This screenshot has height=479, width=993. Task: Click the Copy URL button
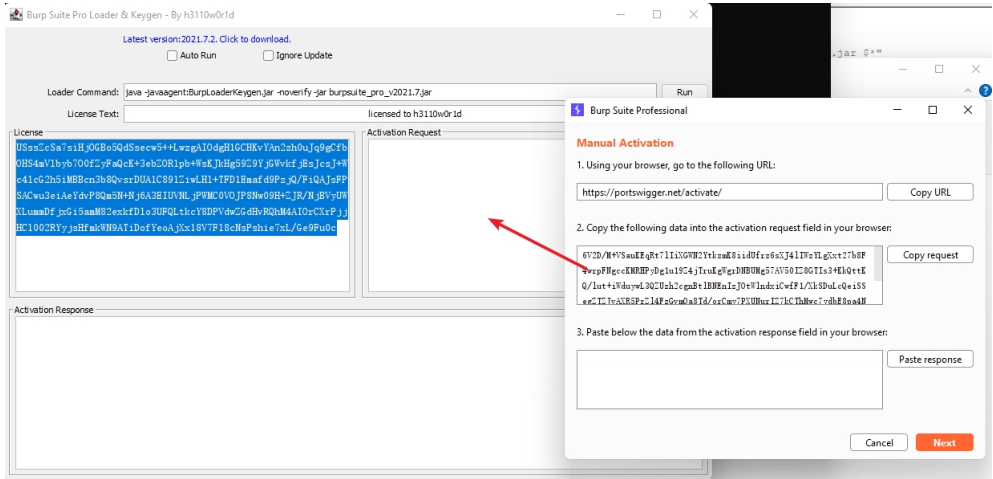pyautogui.click(x=930, y=193)
